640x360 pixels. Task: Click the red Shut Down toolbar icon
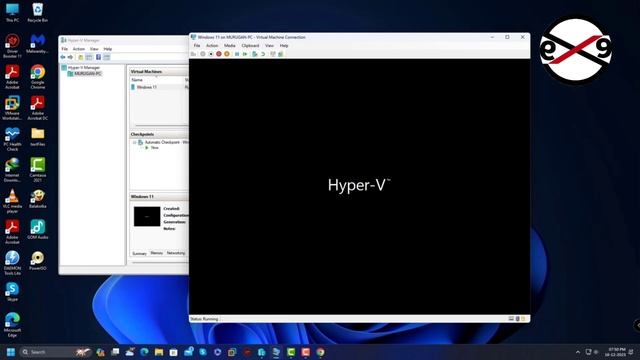pos(219,54)
